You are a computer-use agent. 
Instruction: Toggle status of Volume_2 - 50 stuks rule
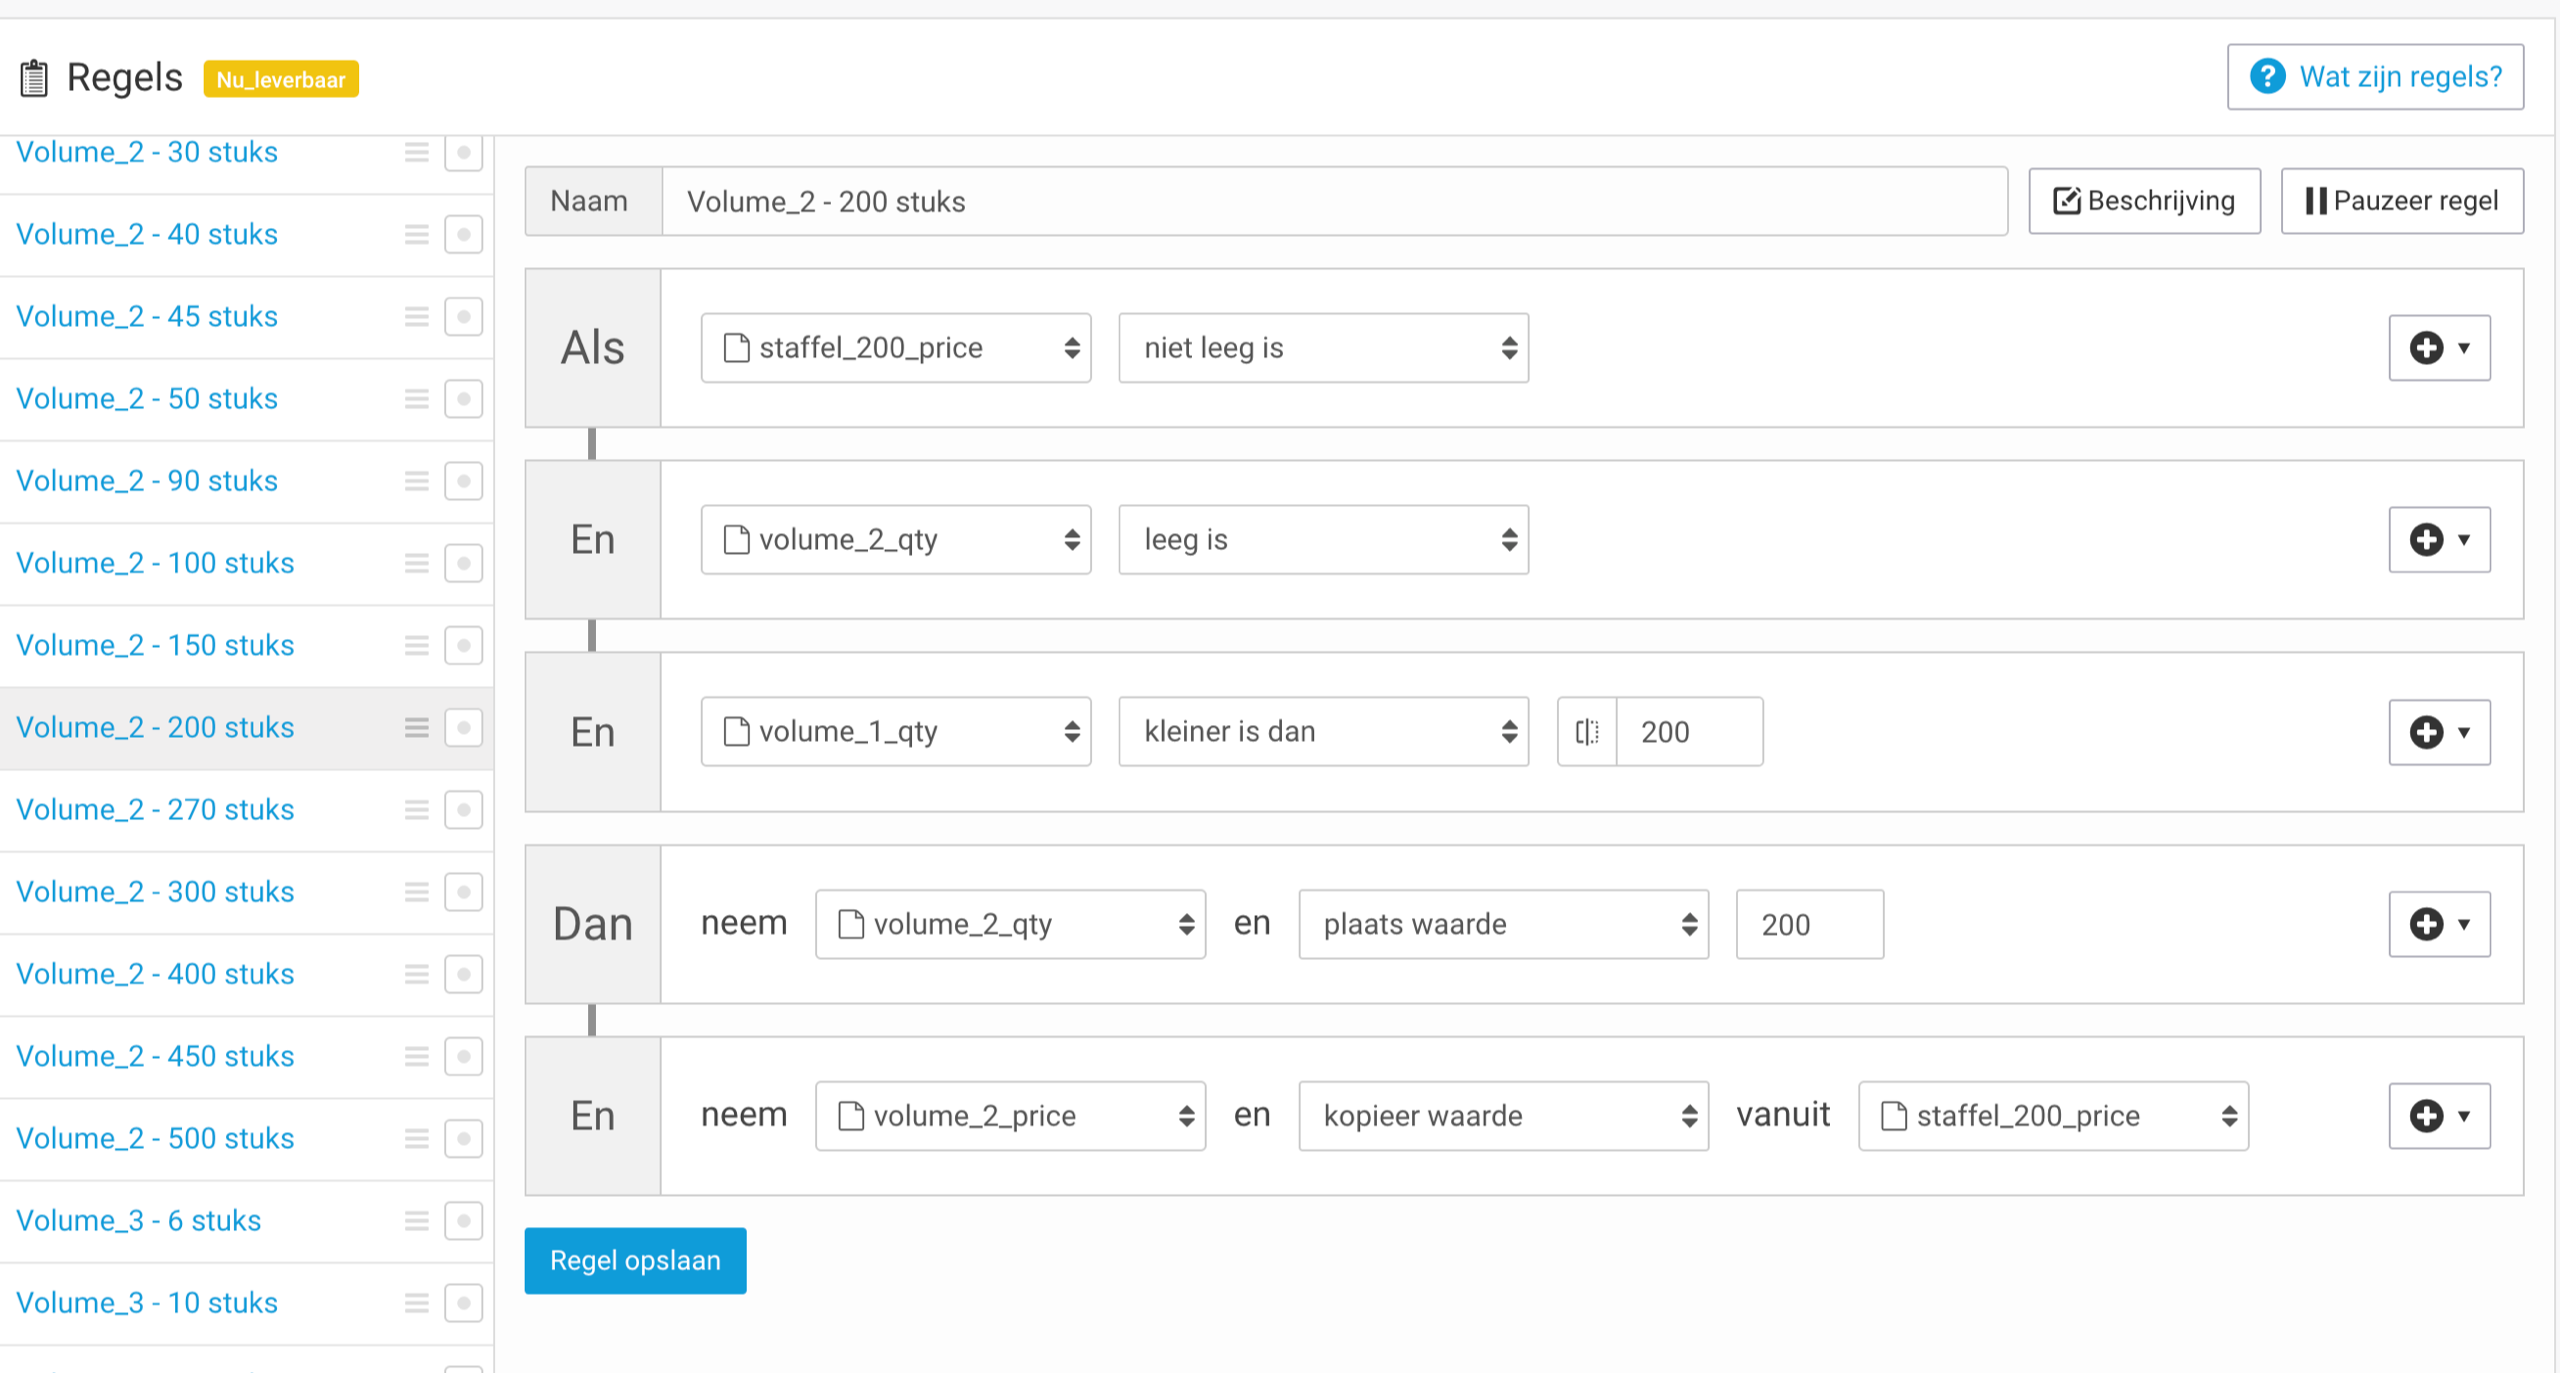[x=463, y=399]
